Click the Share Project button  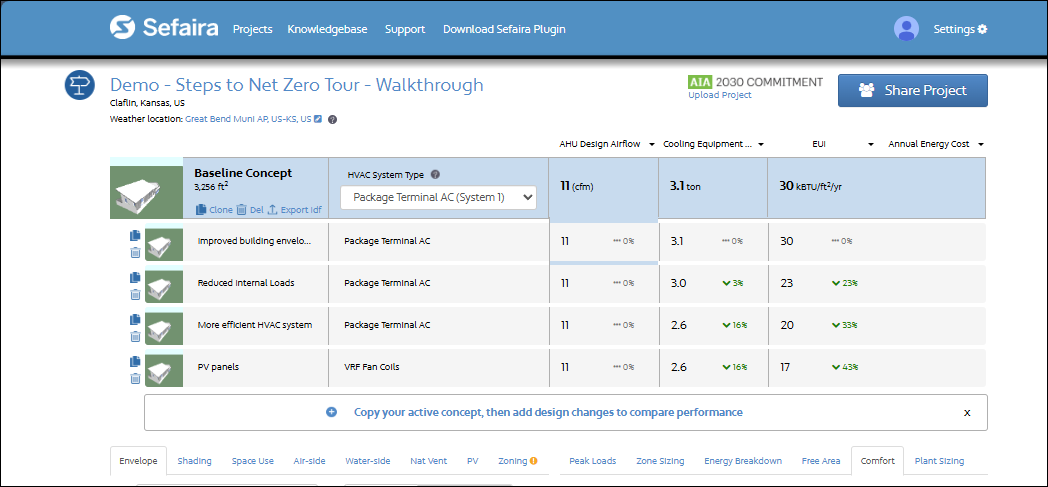tap(913, 90)
